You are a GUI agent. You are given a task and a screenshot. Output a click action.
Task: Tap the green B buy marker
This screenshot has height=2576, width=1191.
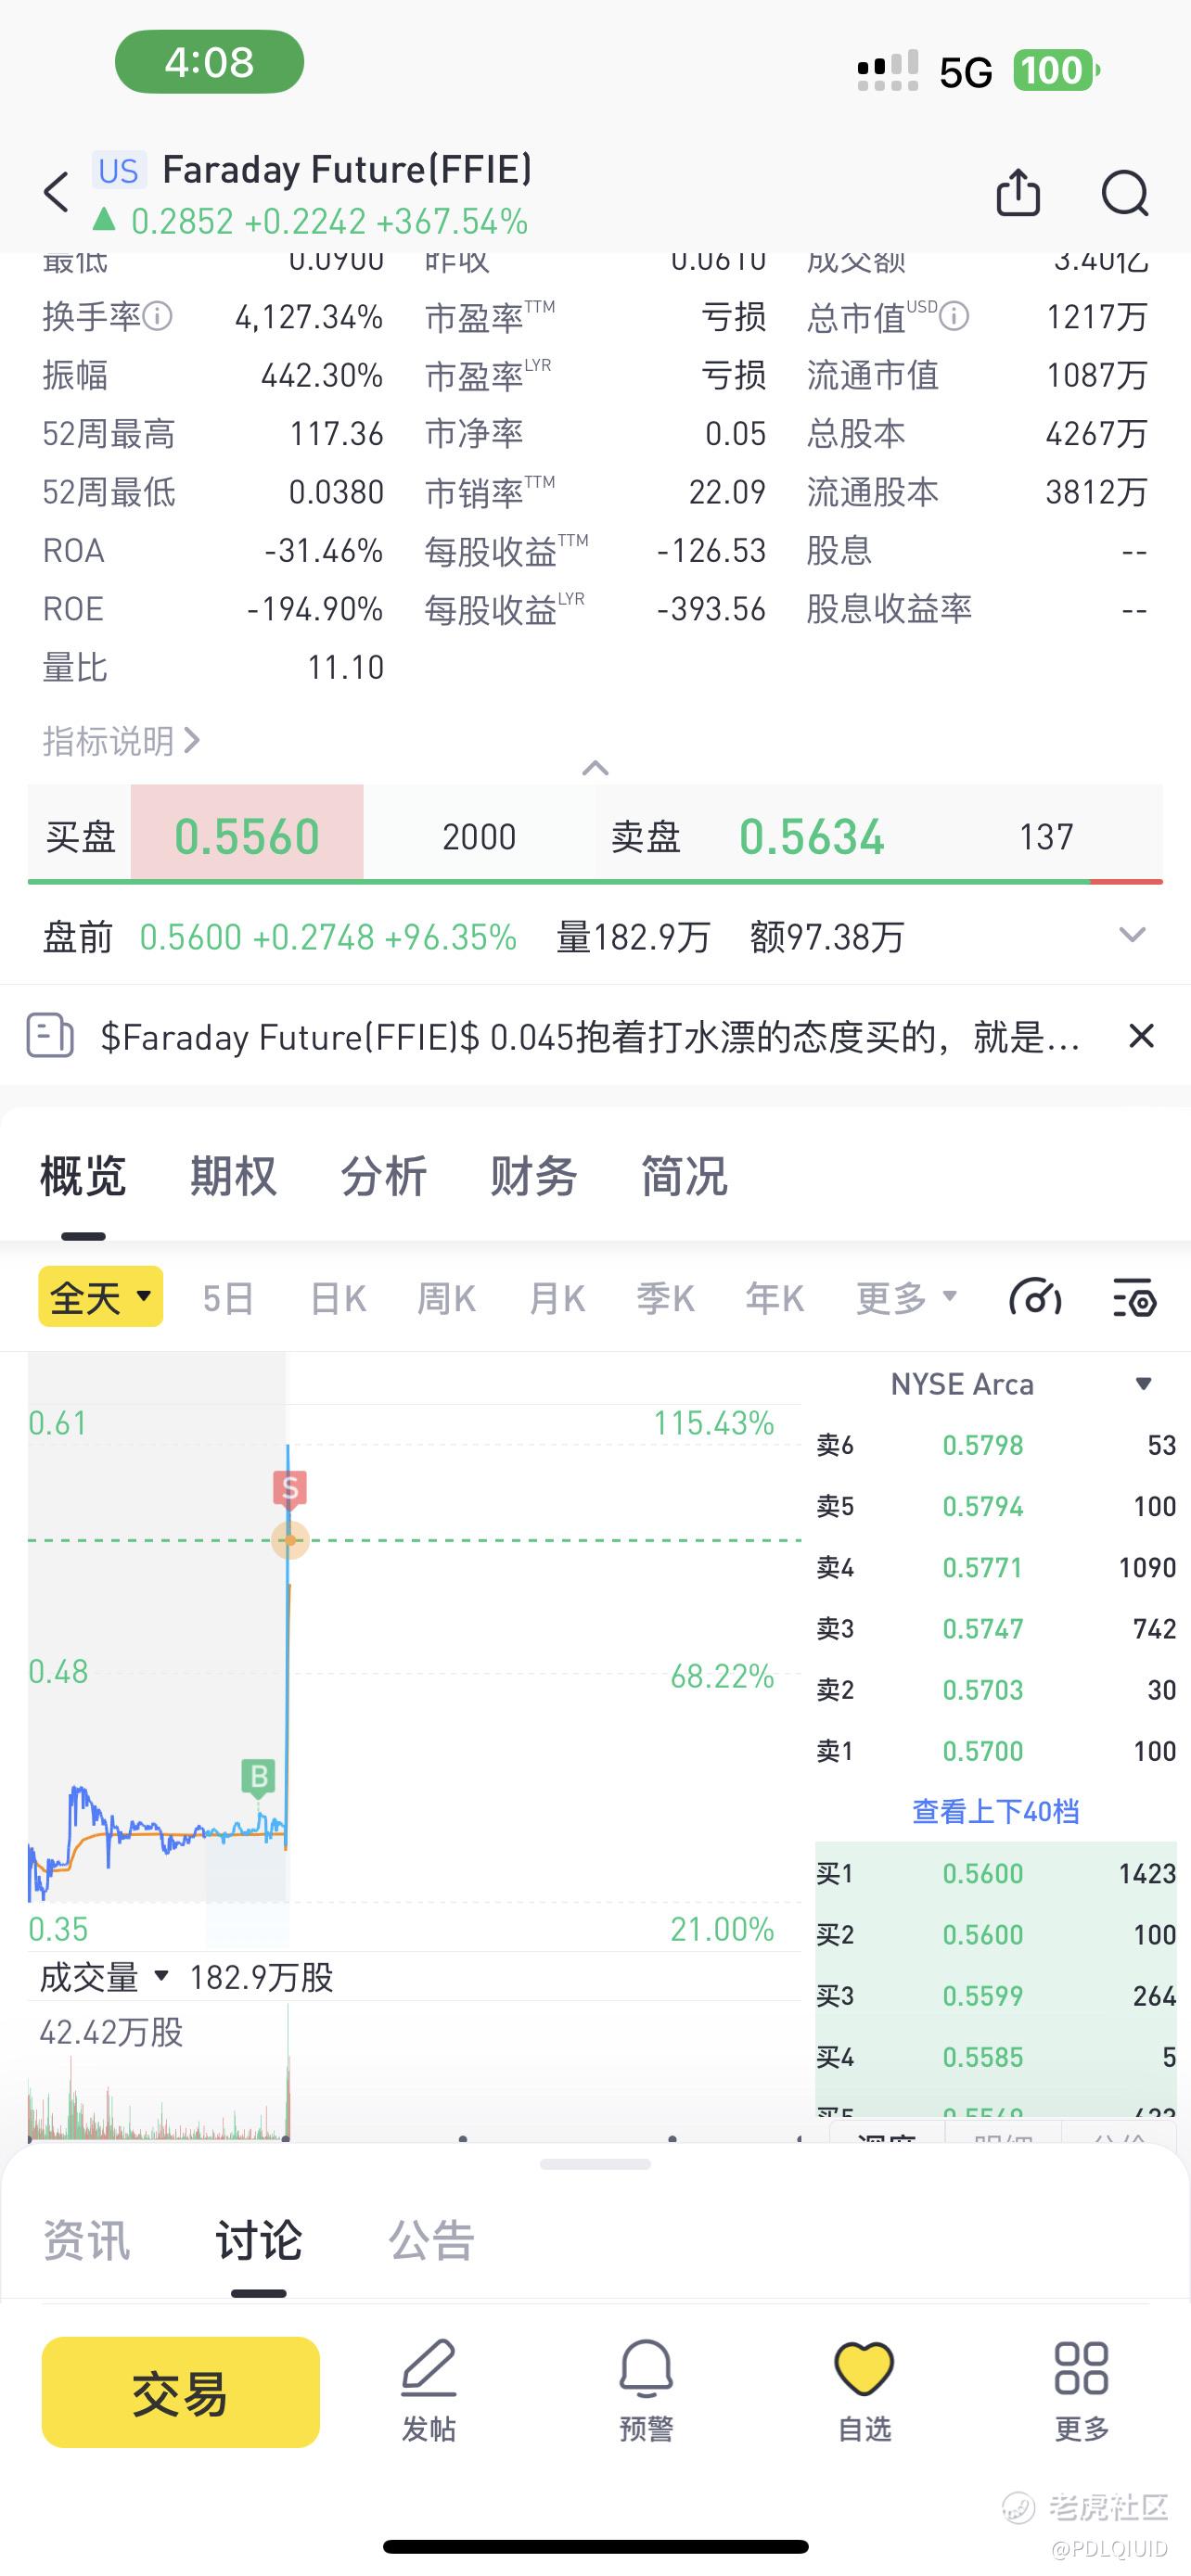coord(259,1777)
